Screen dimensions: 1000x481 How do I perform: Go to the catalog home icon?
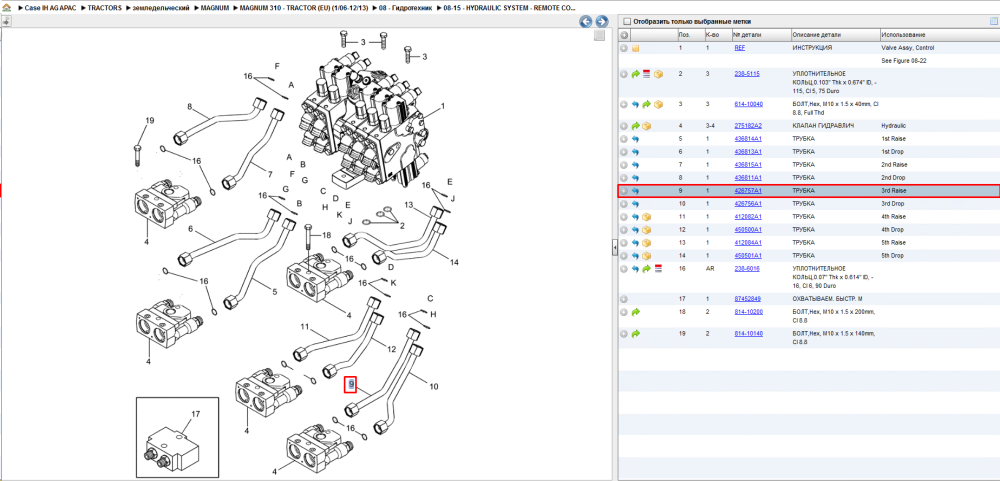[x=7, y=8]
